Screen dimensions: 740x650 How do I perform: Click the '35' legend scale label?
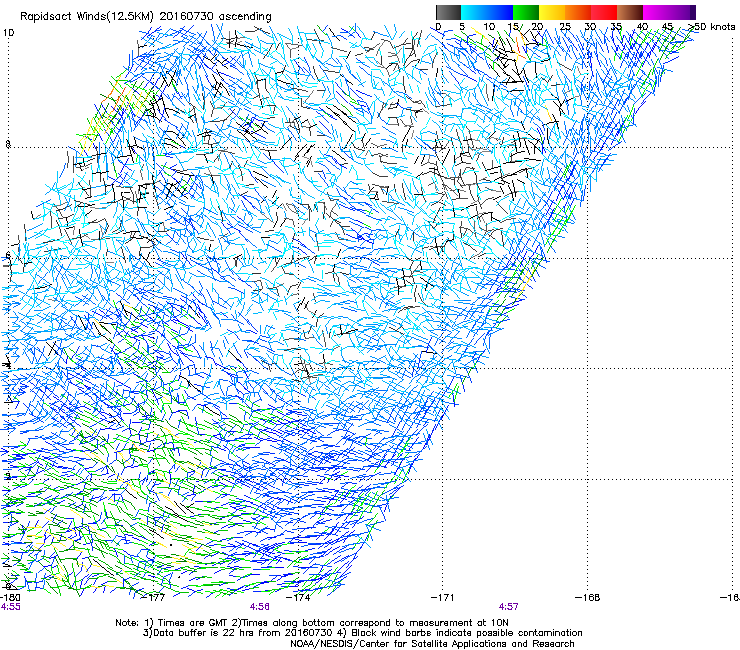coord(616,26)
